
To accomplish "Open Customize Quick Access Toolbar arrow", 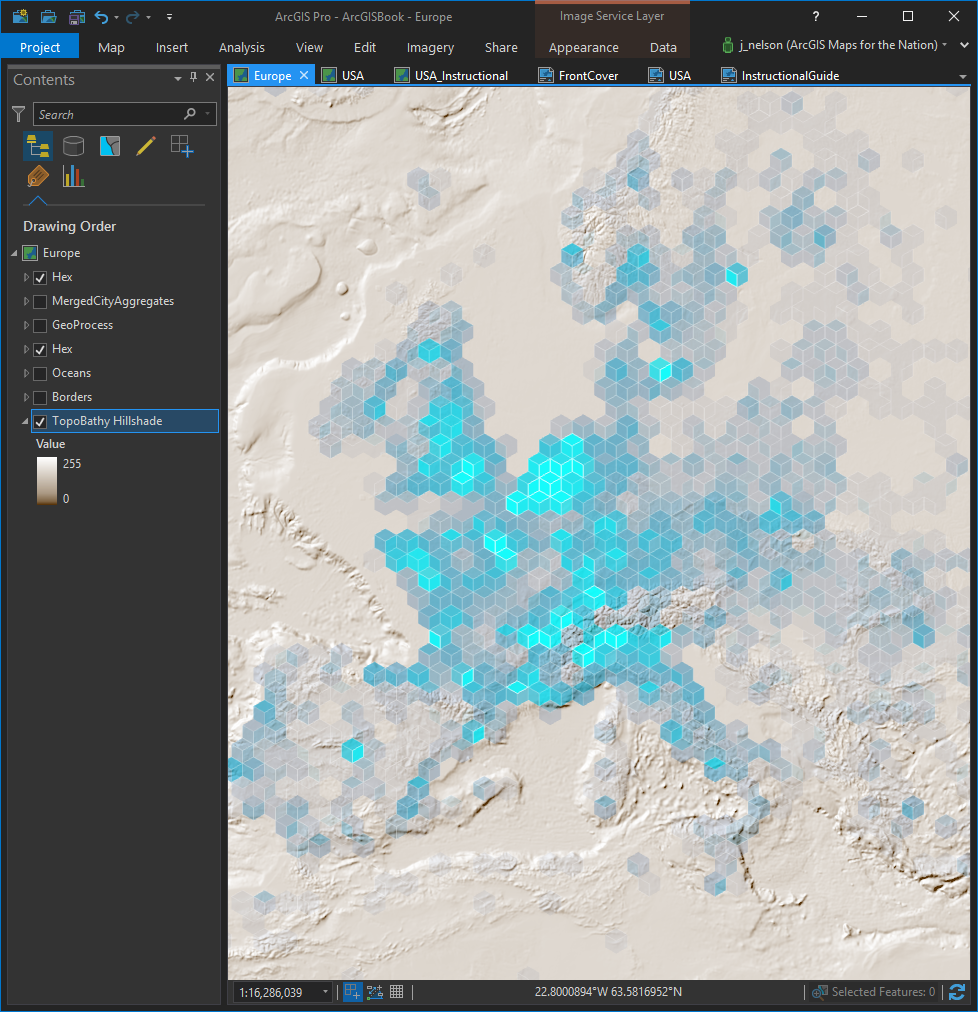I will click(169, 17).
